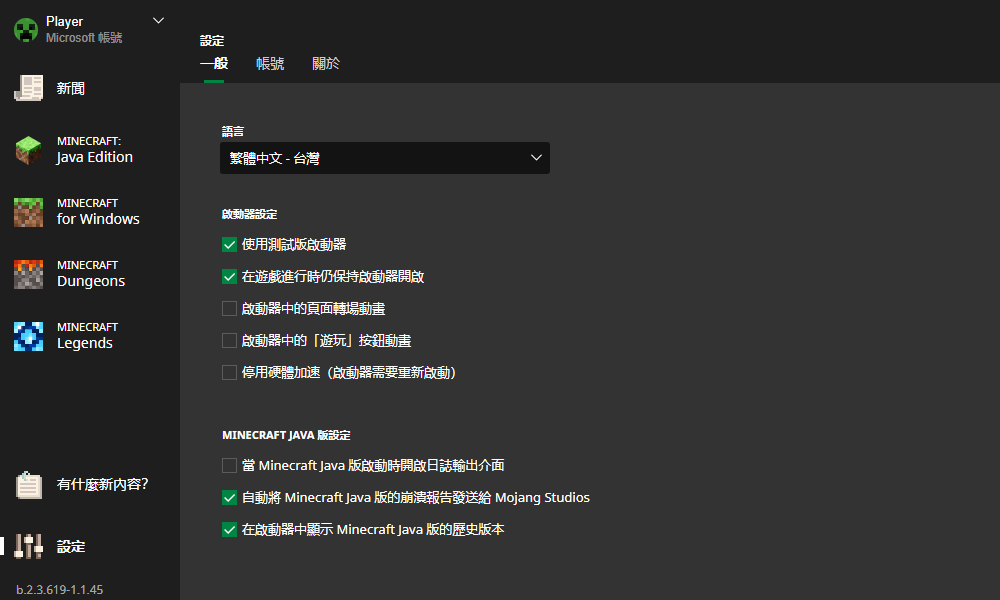Select the Minecraft Legends blue crystal icon
This screenshot has width=1000, height=600.
[29, 336]
